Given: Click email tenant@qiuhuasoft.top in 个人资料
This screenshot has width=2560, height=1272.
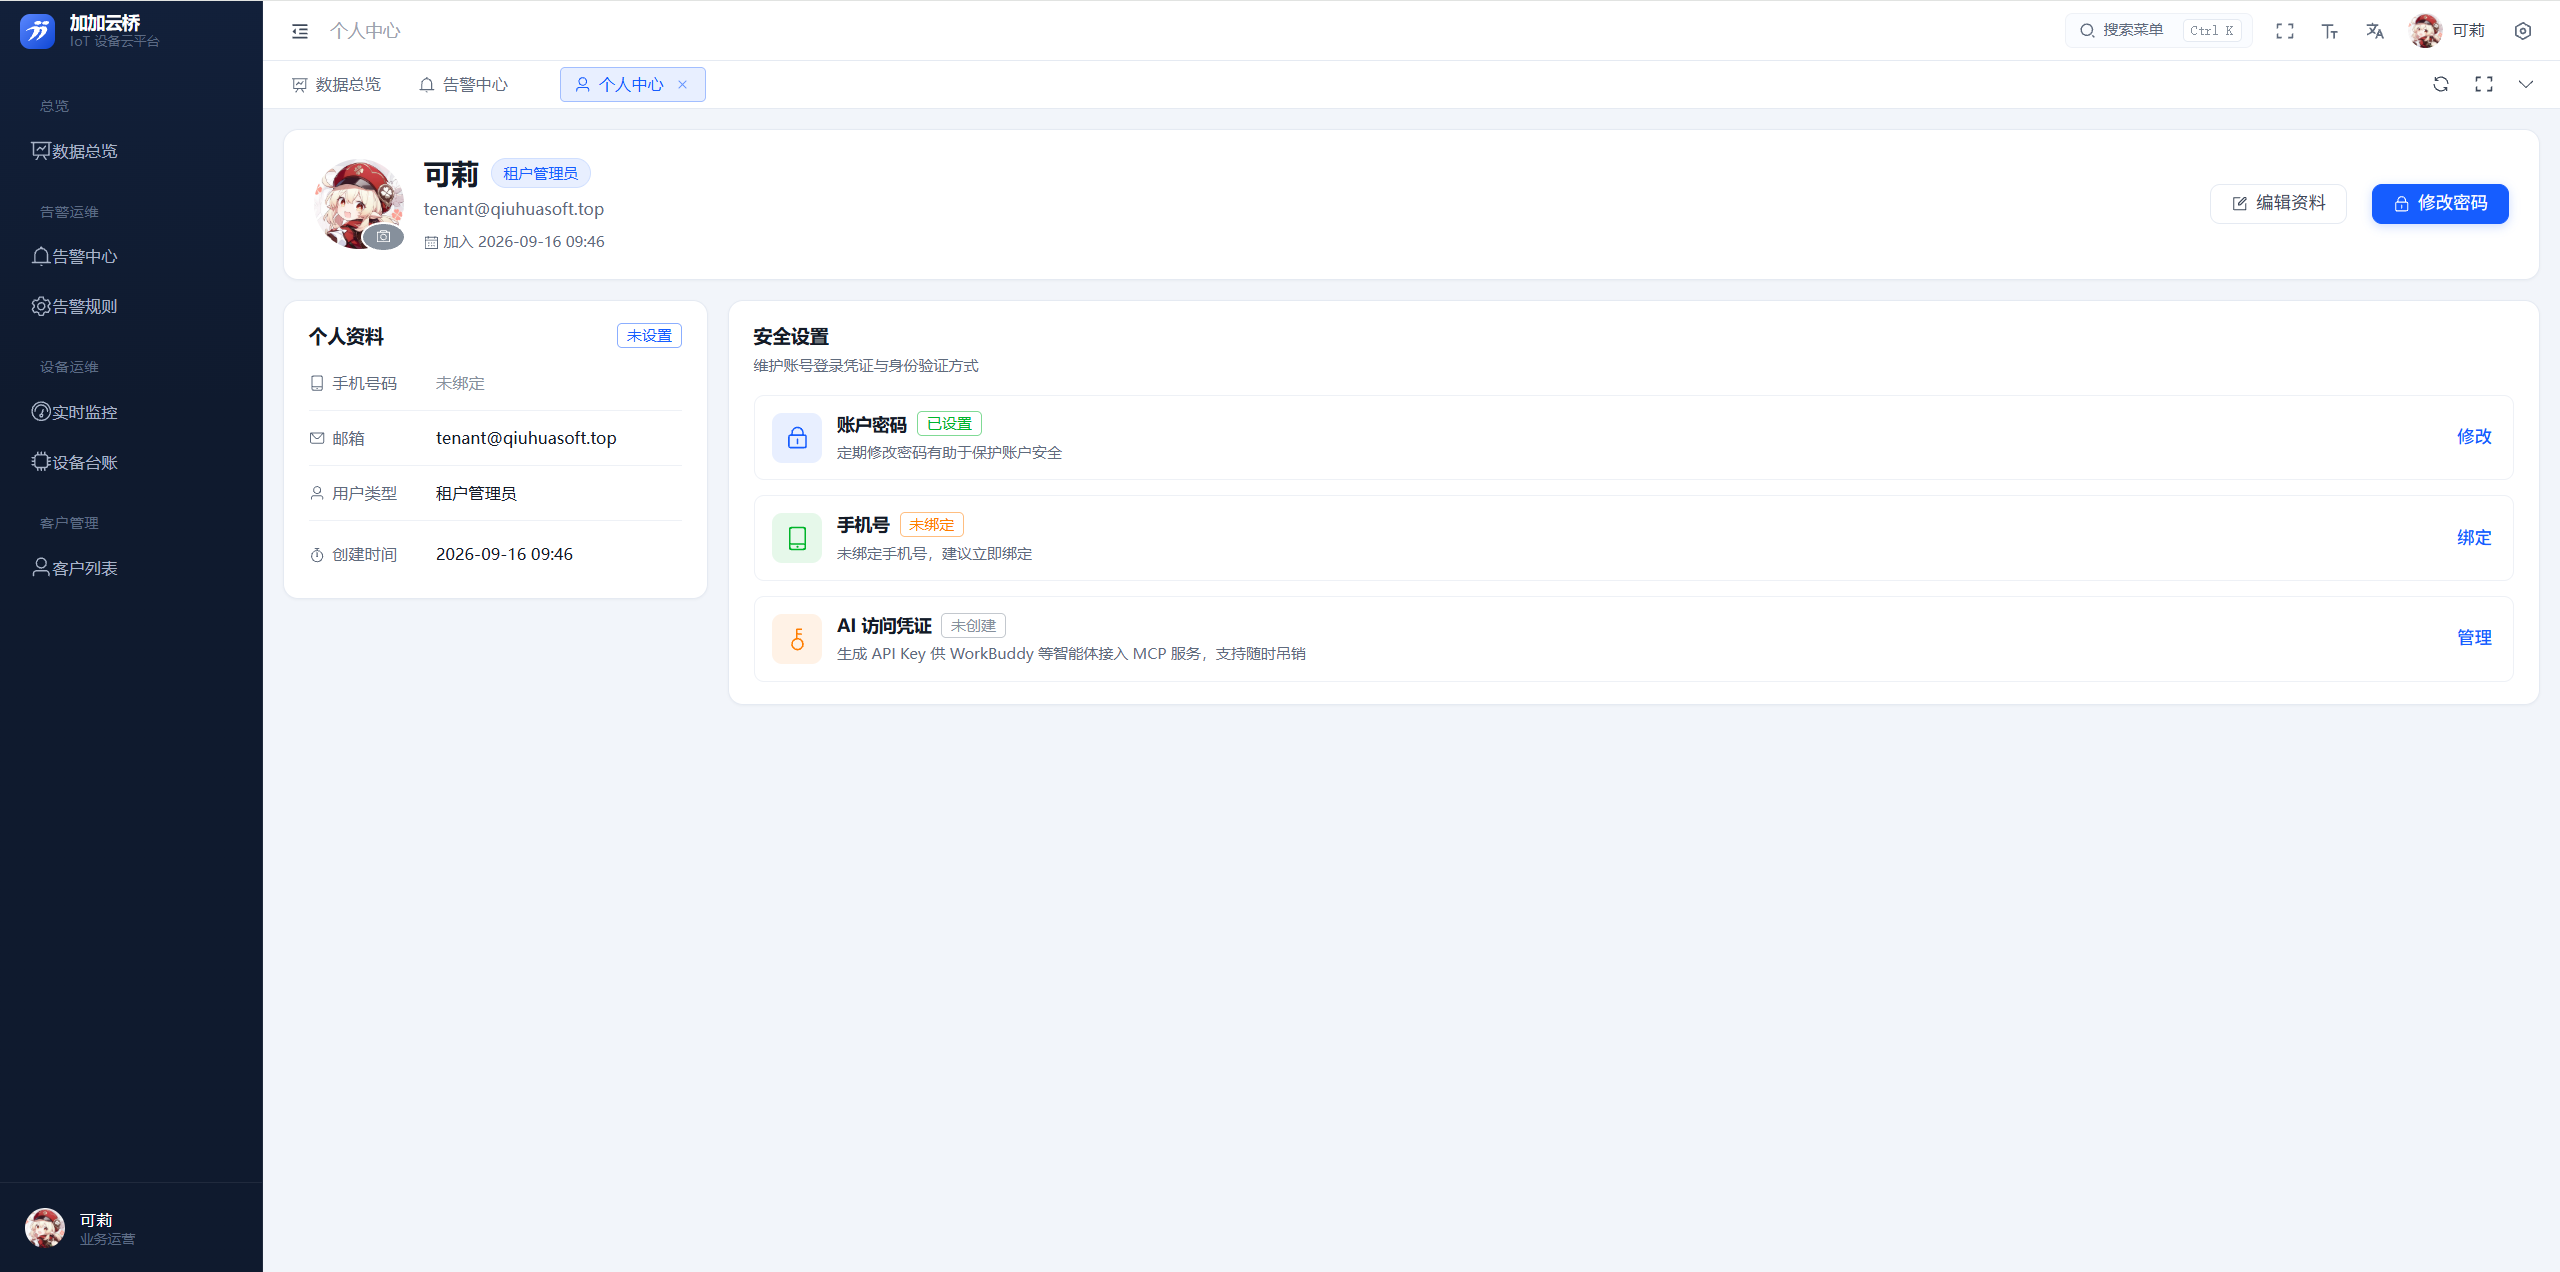Looking at the screenshot, I should pos(526,438).
